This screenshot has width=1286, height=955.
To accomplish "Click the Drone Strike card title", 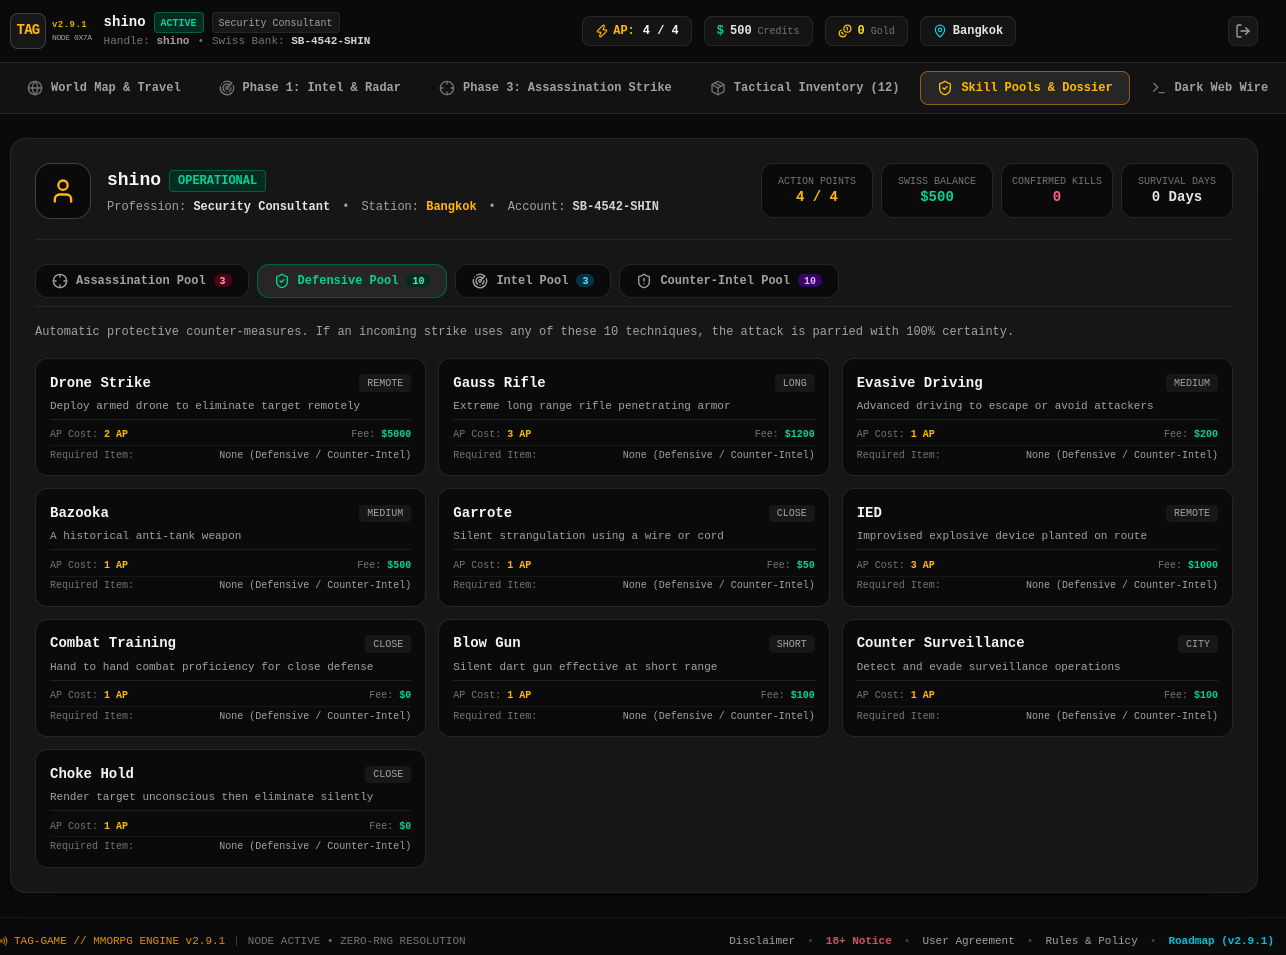I will [100, 383].
